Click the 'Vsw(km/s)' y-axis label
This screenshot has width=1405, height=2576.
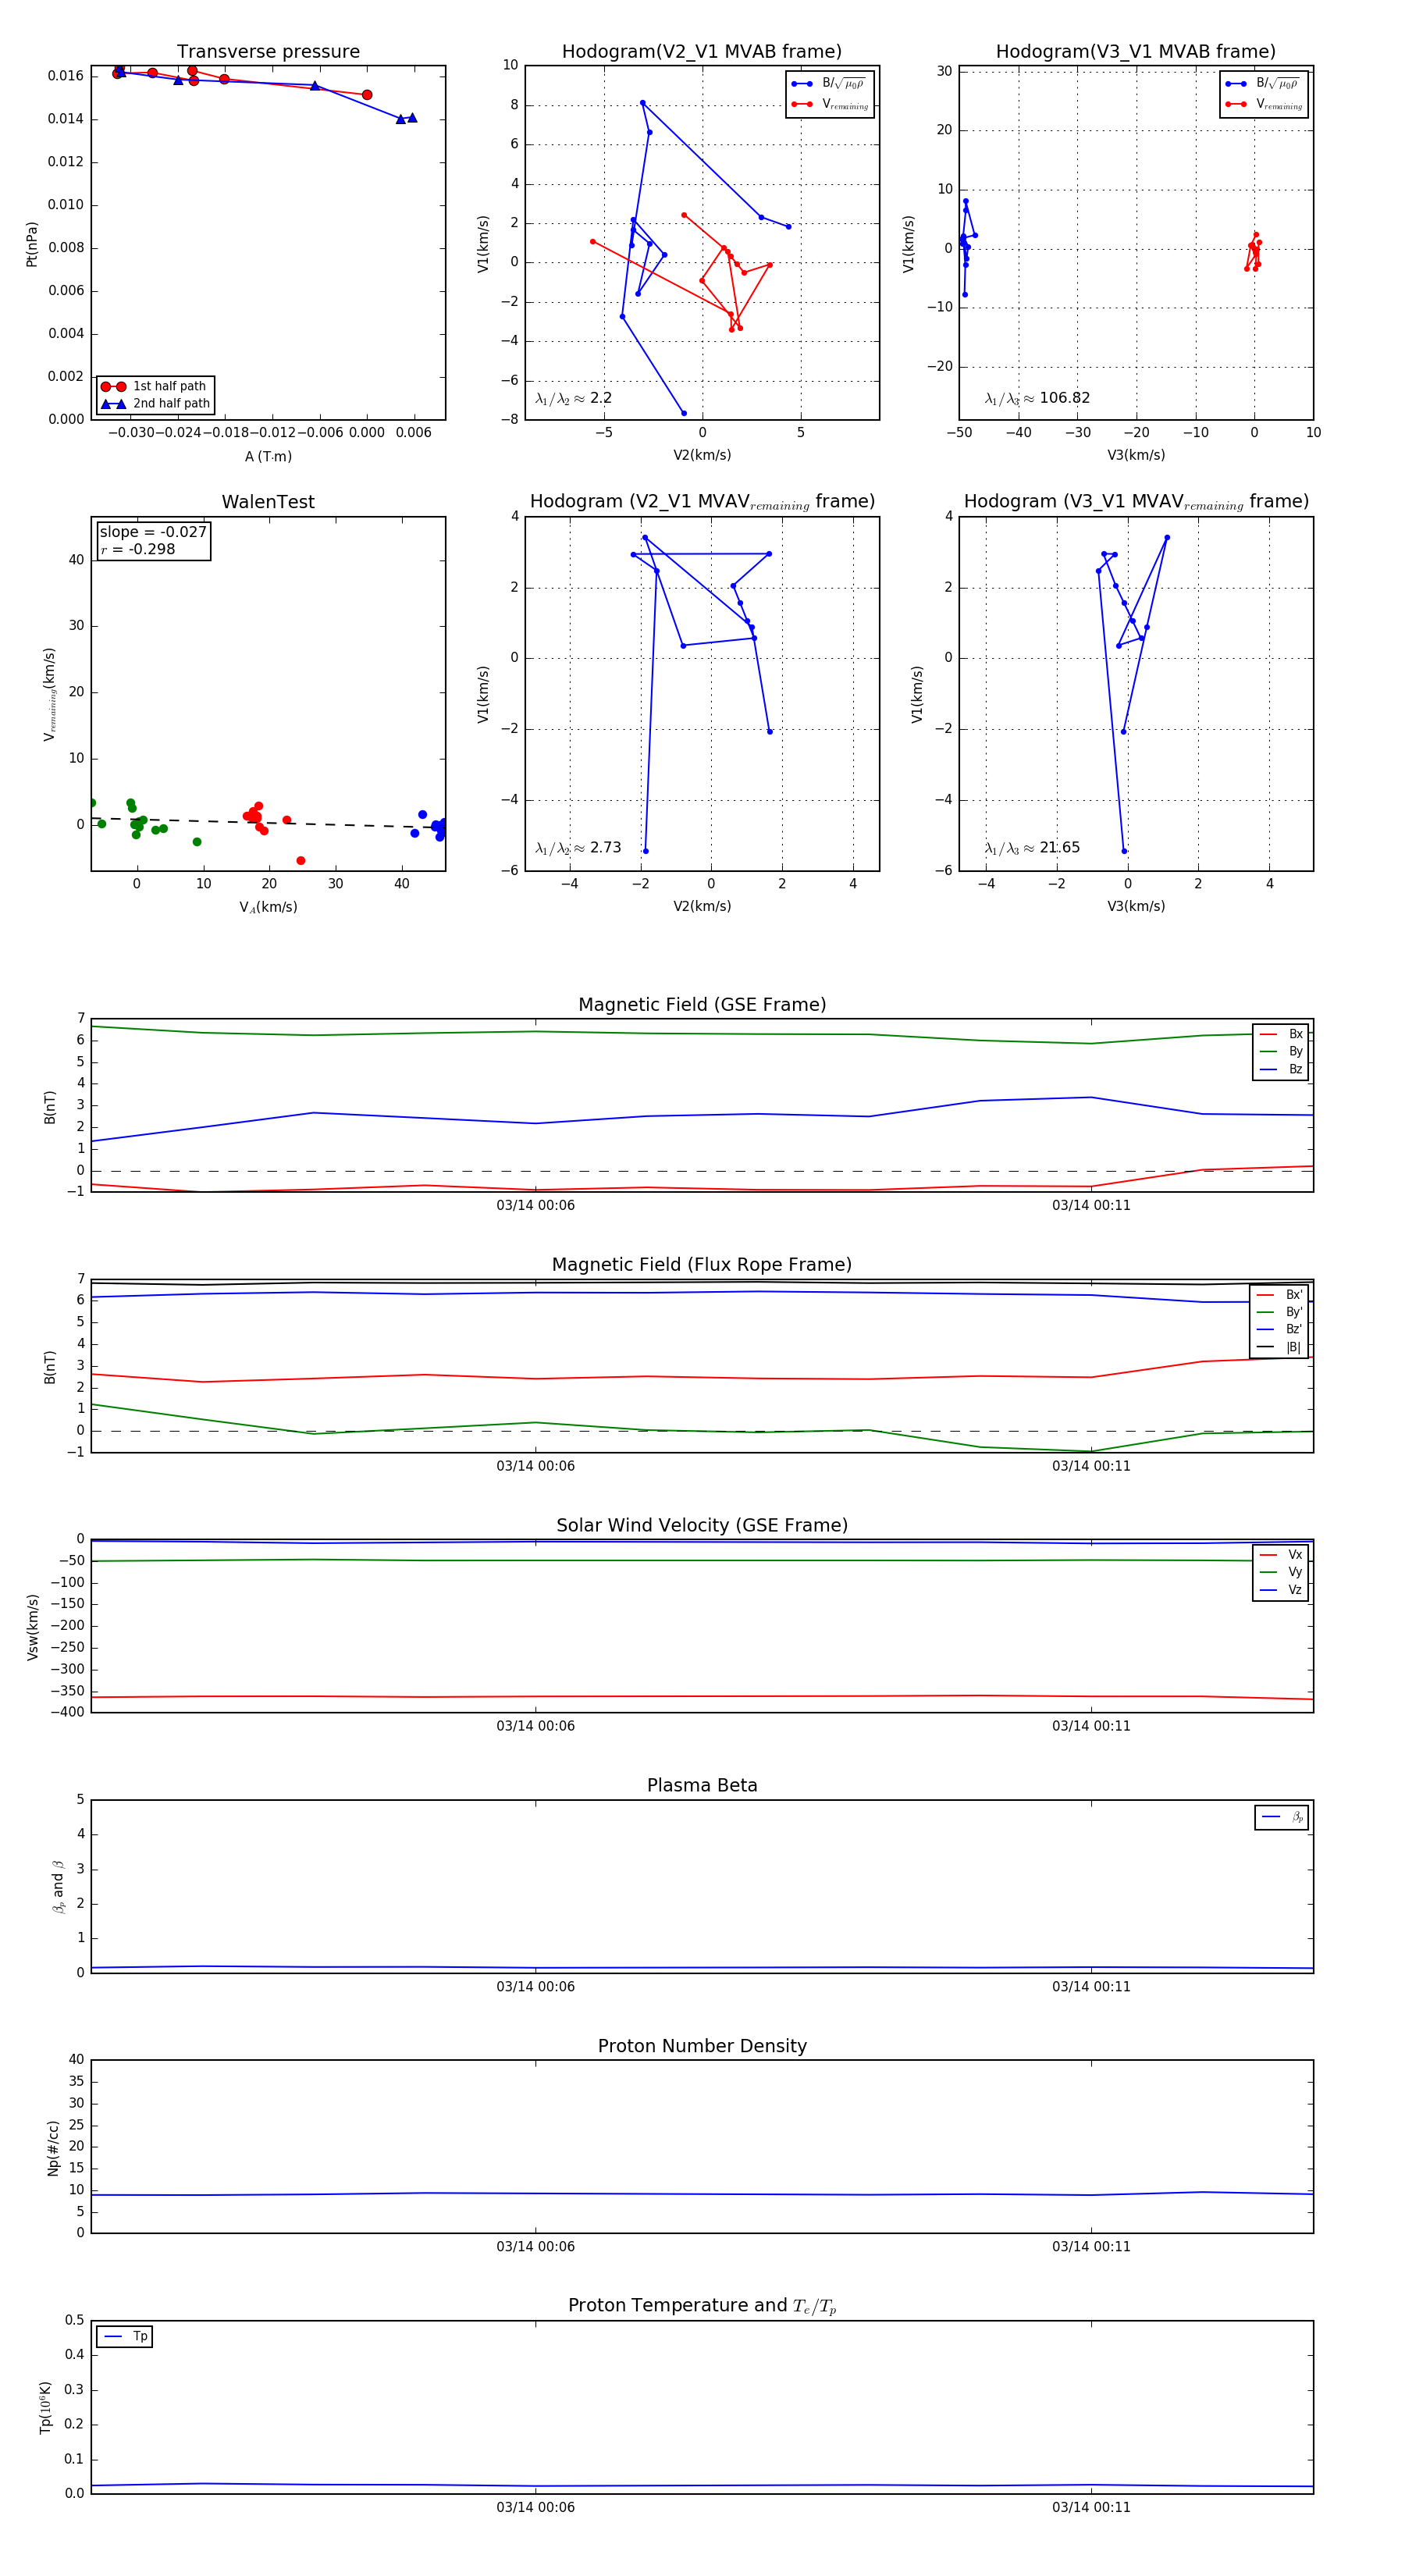[33, 1627]
